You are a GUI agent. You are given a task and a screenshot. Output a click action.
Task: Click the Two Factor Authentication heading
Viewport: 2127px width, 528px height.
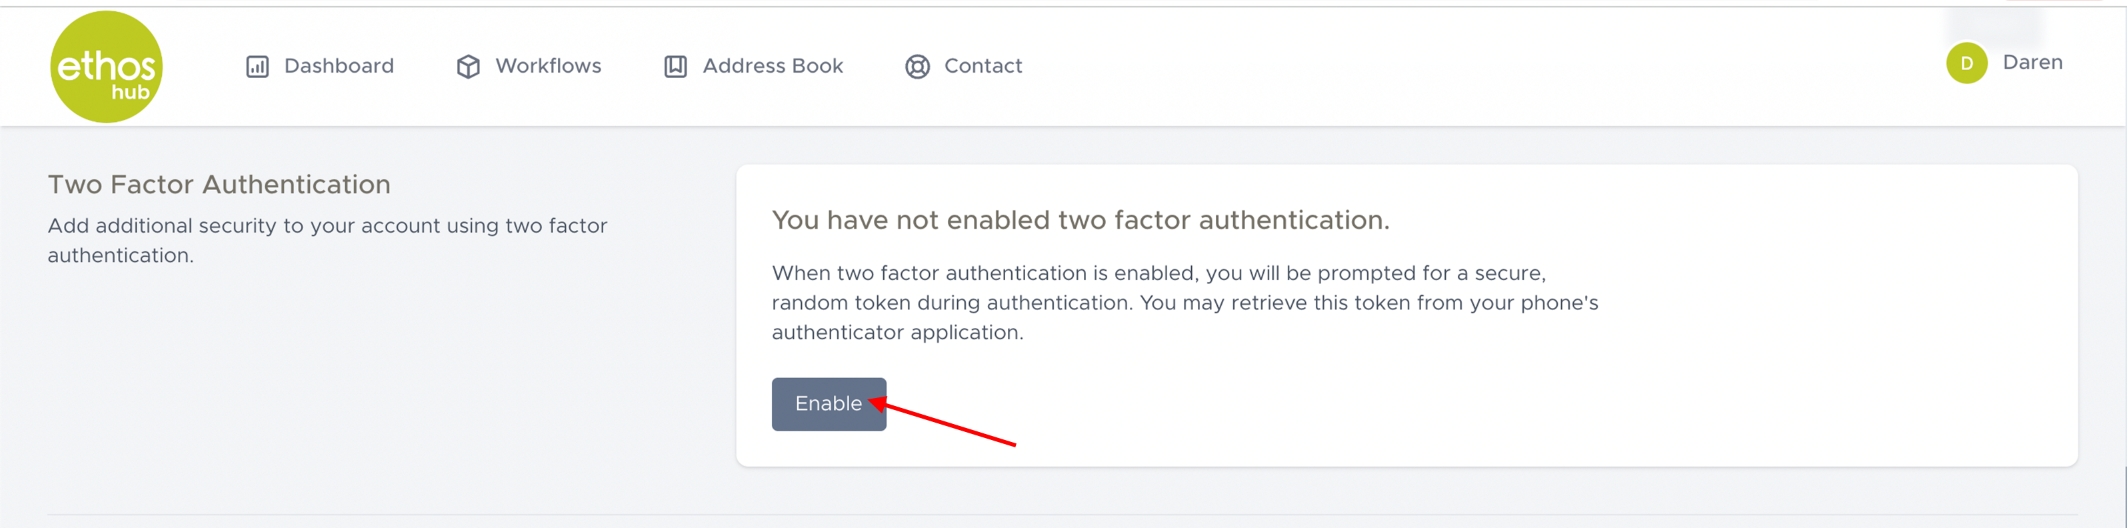[219, 185]
